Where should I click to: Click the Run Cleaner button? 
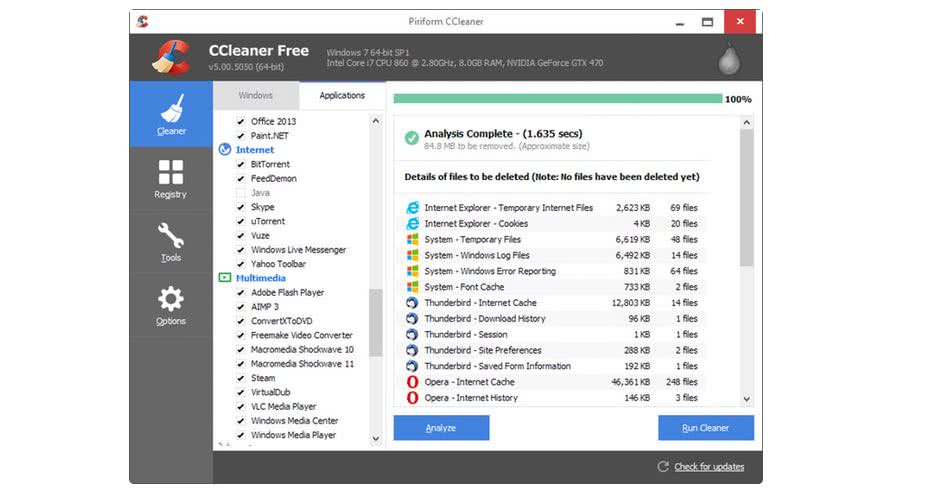point(706,428)
